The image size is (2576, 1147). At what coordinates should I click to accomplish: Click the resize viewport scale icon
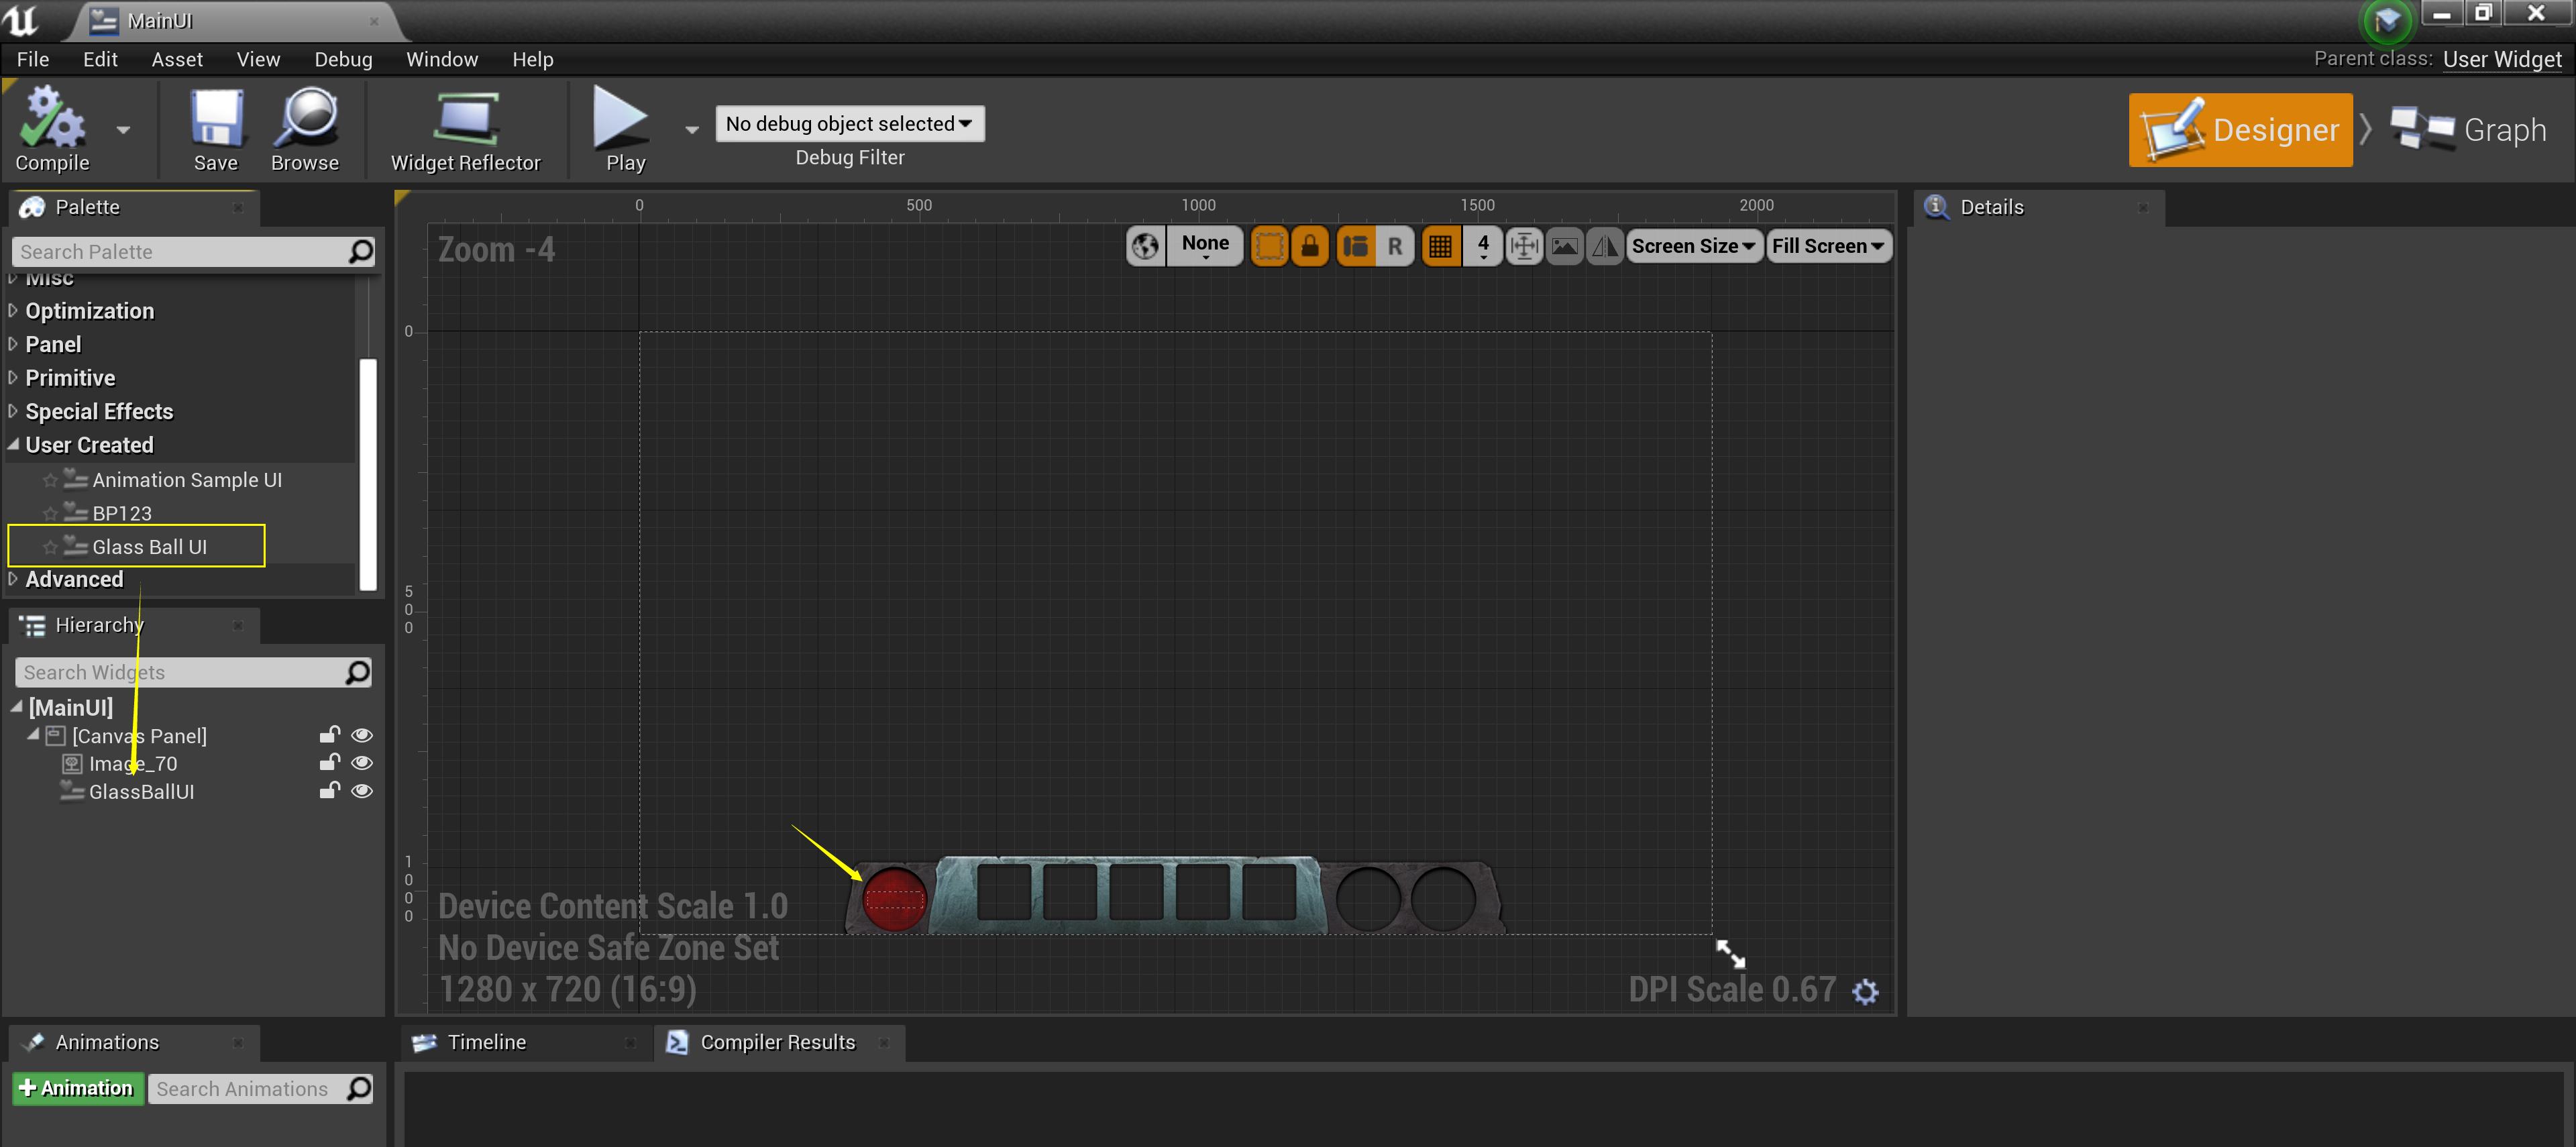1525,246
